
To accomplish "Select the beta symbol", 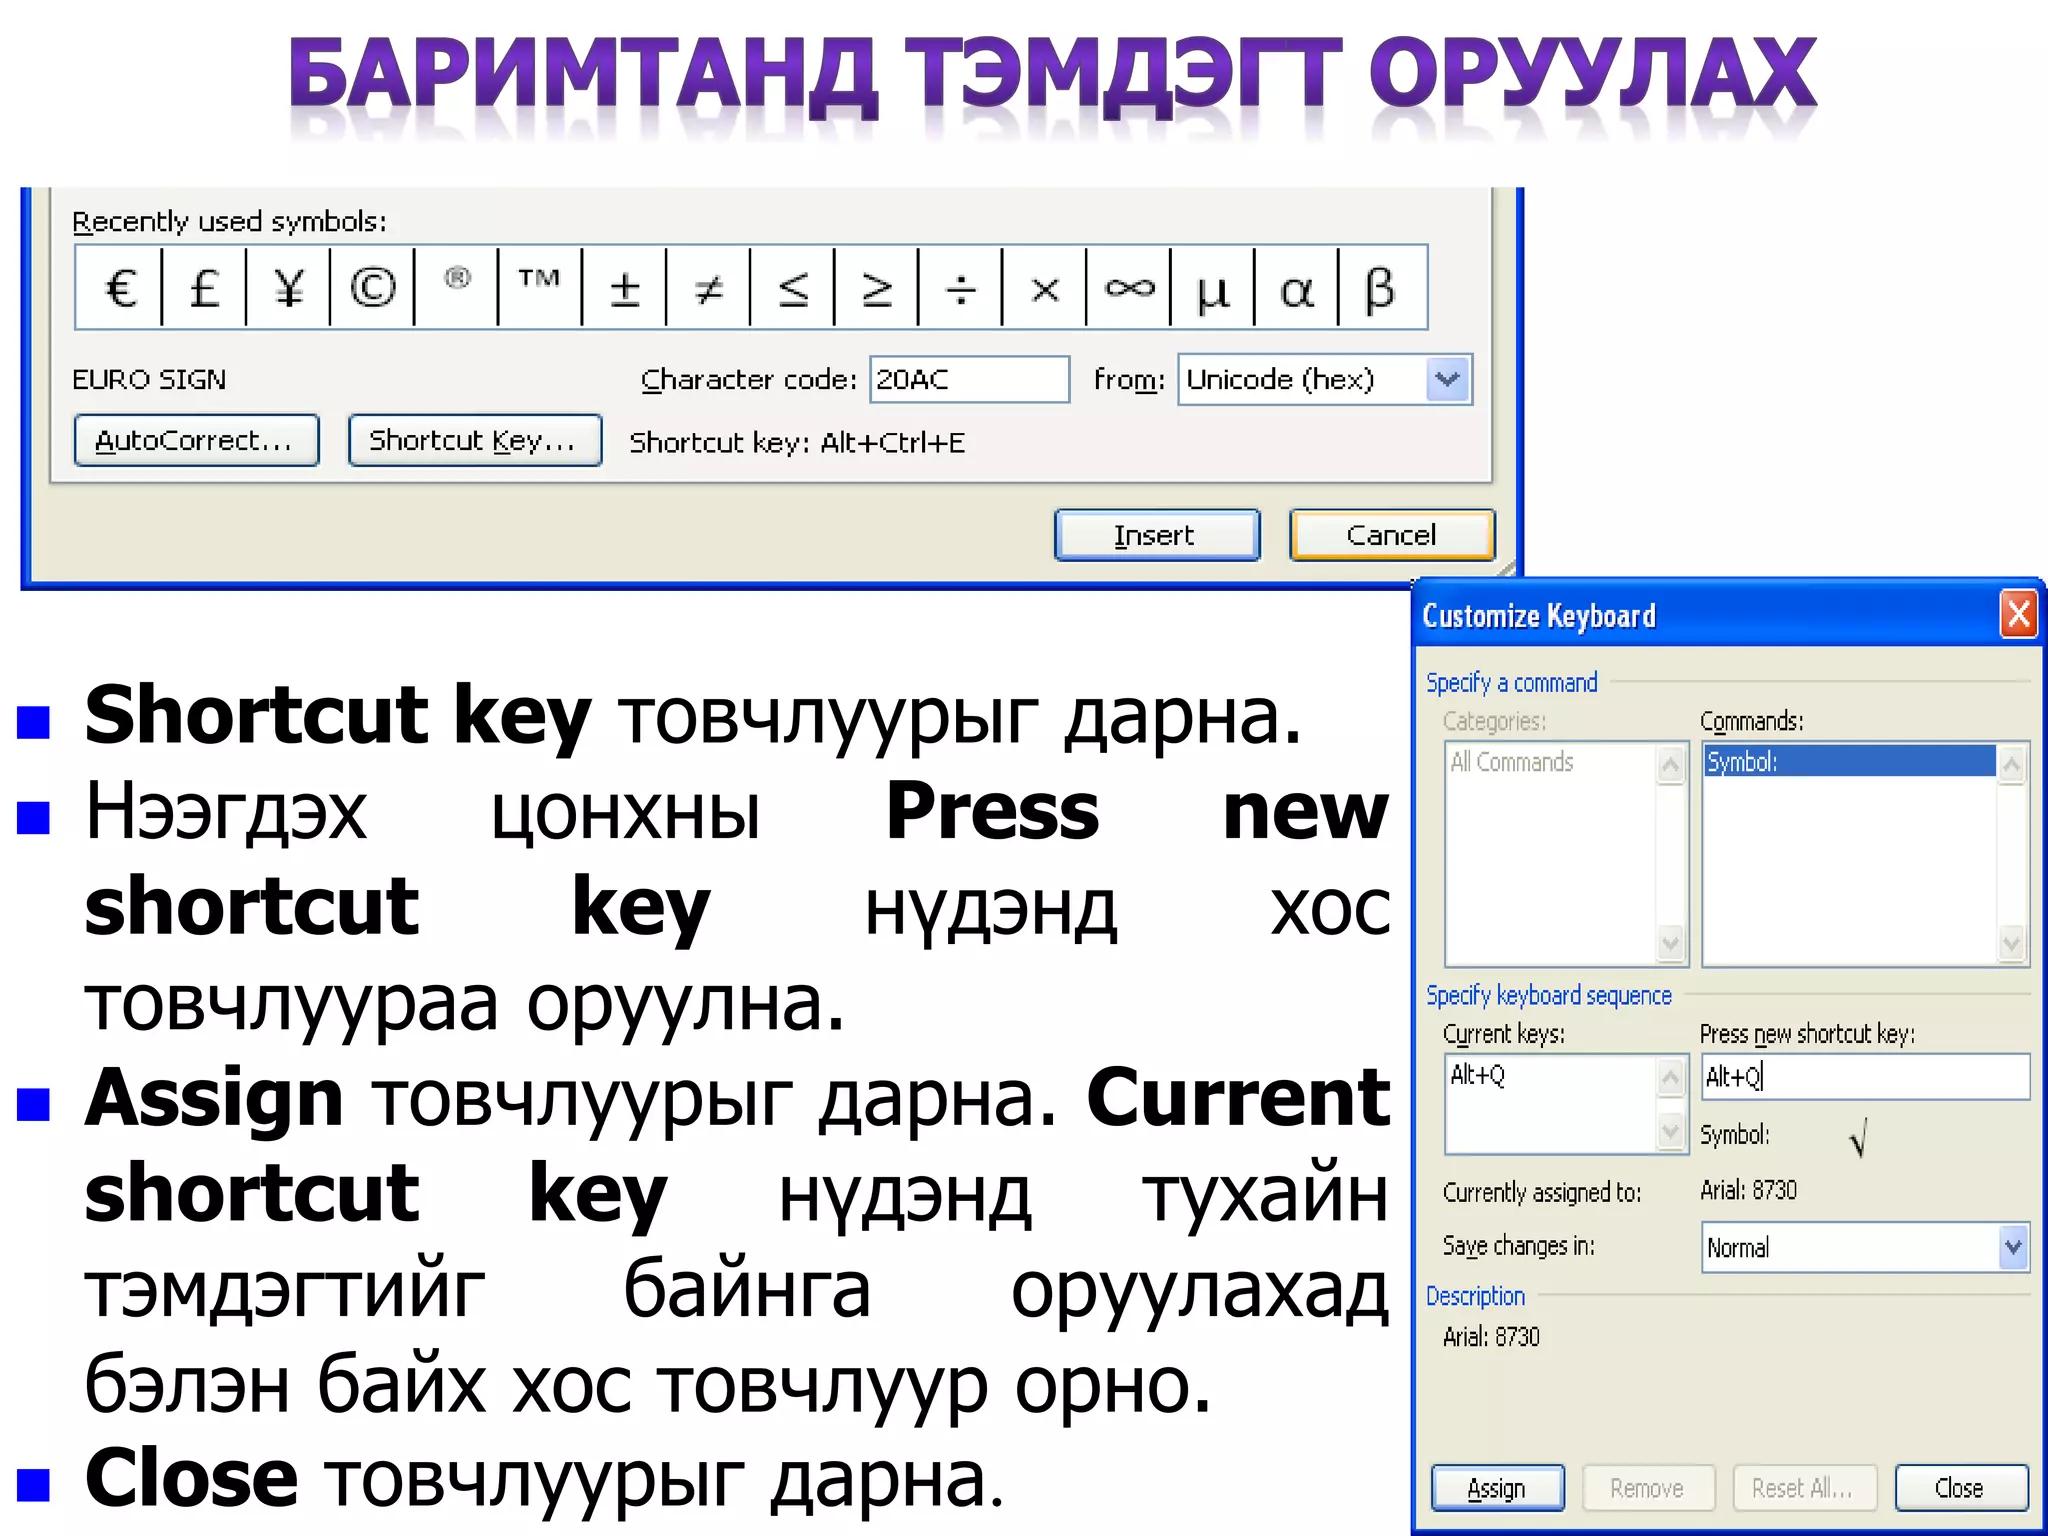I will pos(1381,288).
